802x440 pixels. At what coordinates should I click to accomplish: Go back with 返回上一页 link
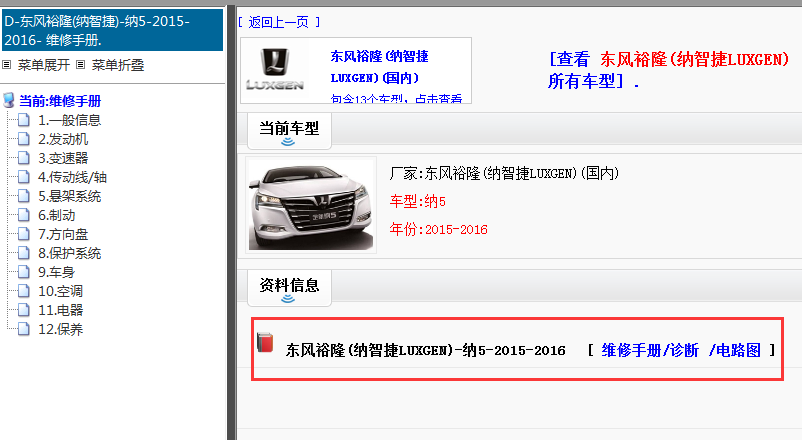tap(279, 22)
